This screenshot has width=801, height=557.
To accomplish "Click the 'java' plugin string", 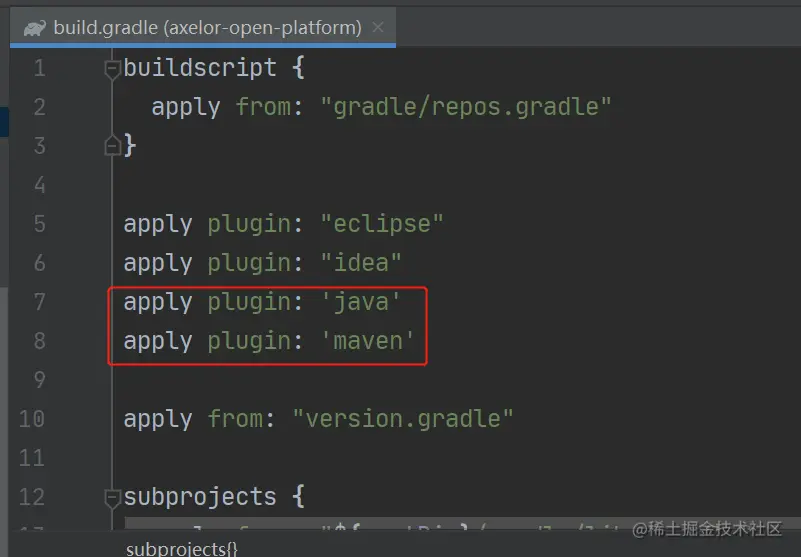I will click(x=361, y=302).
